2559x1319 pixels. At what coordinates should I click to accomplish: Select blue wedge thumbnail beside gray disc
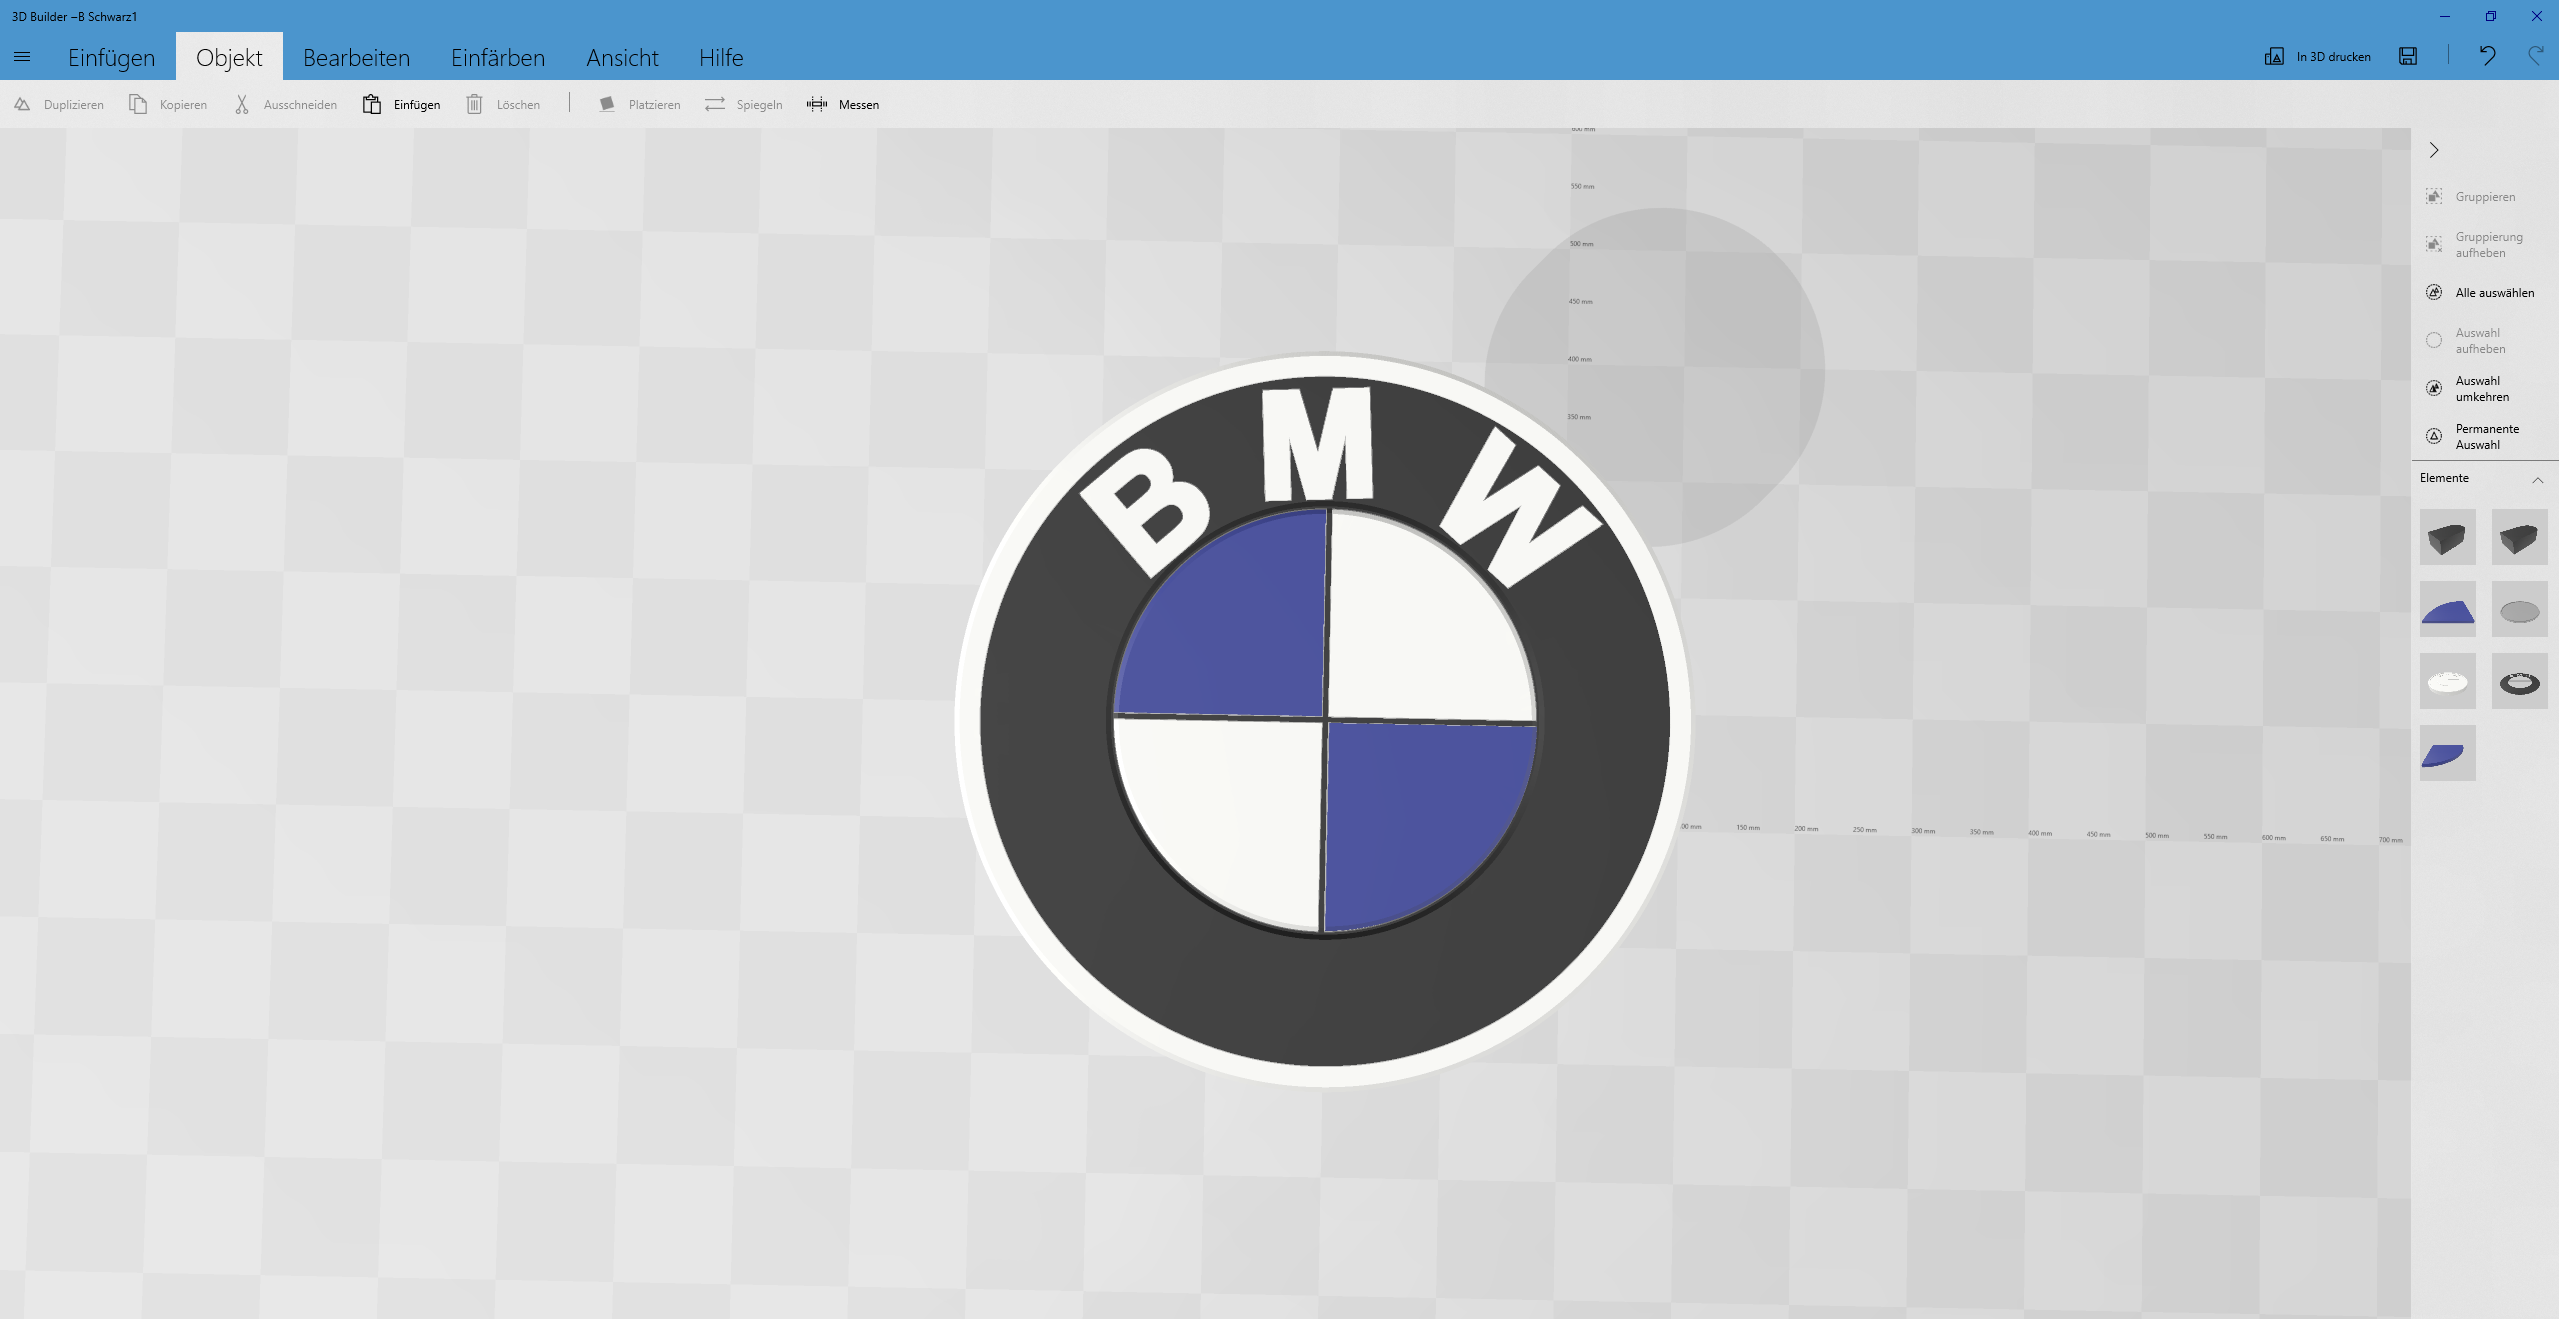point(2447,609)
